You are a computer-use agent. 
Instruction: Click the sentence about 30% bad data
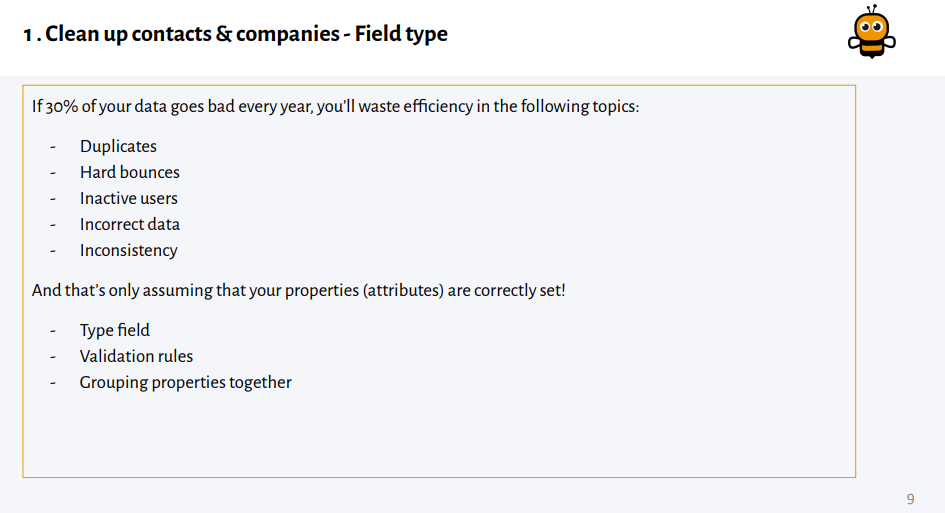click(335, 106)
